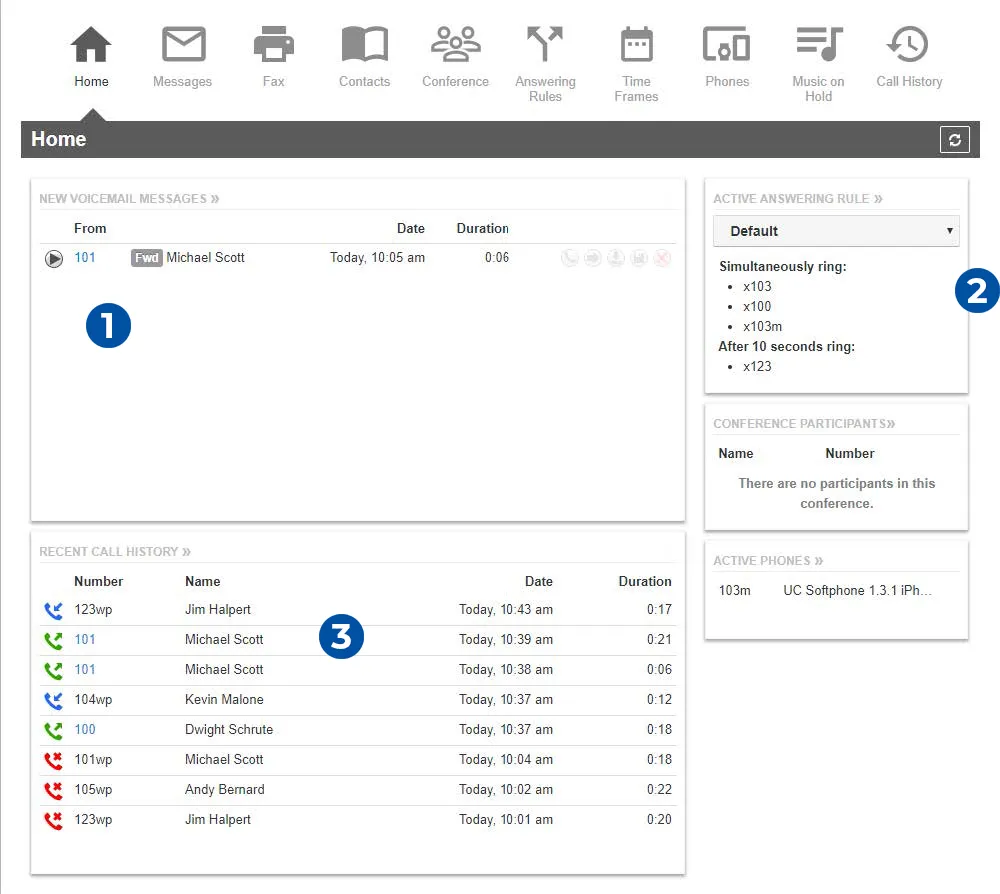Click outbound call icon for the 10:38 am call
The width and height of the screenshot is (1000, 894).
click(x=54, y=670)
